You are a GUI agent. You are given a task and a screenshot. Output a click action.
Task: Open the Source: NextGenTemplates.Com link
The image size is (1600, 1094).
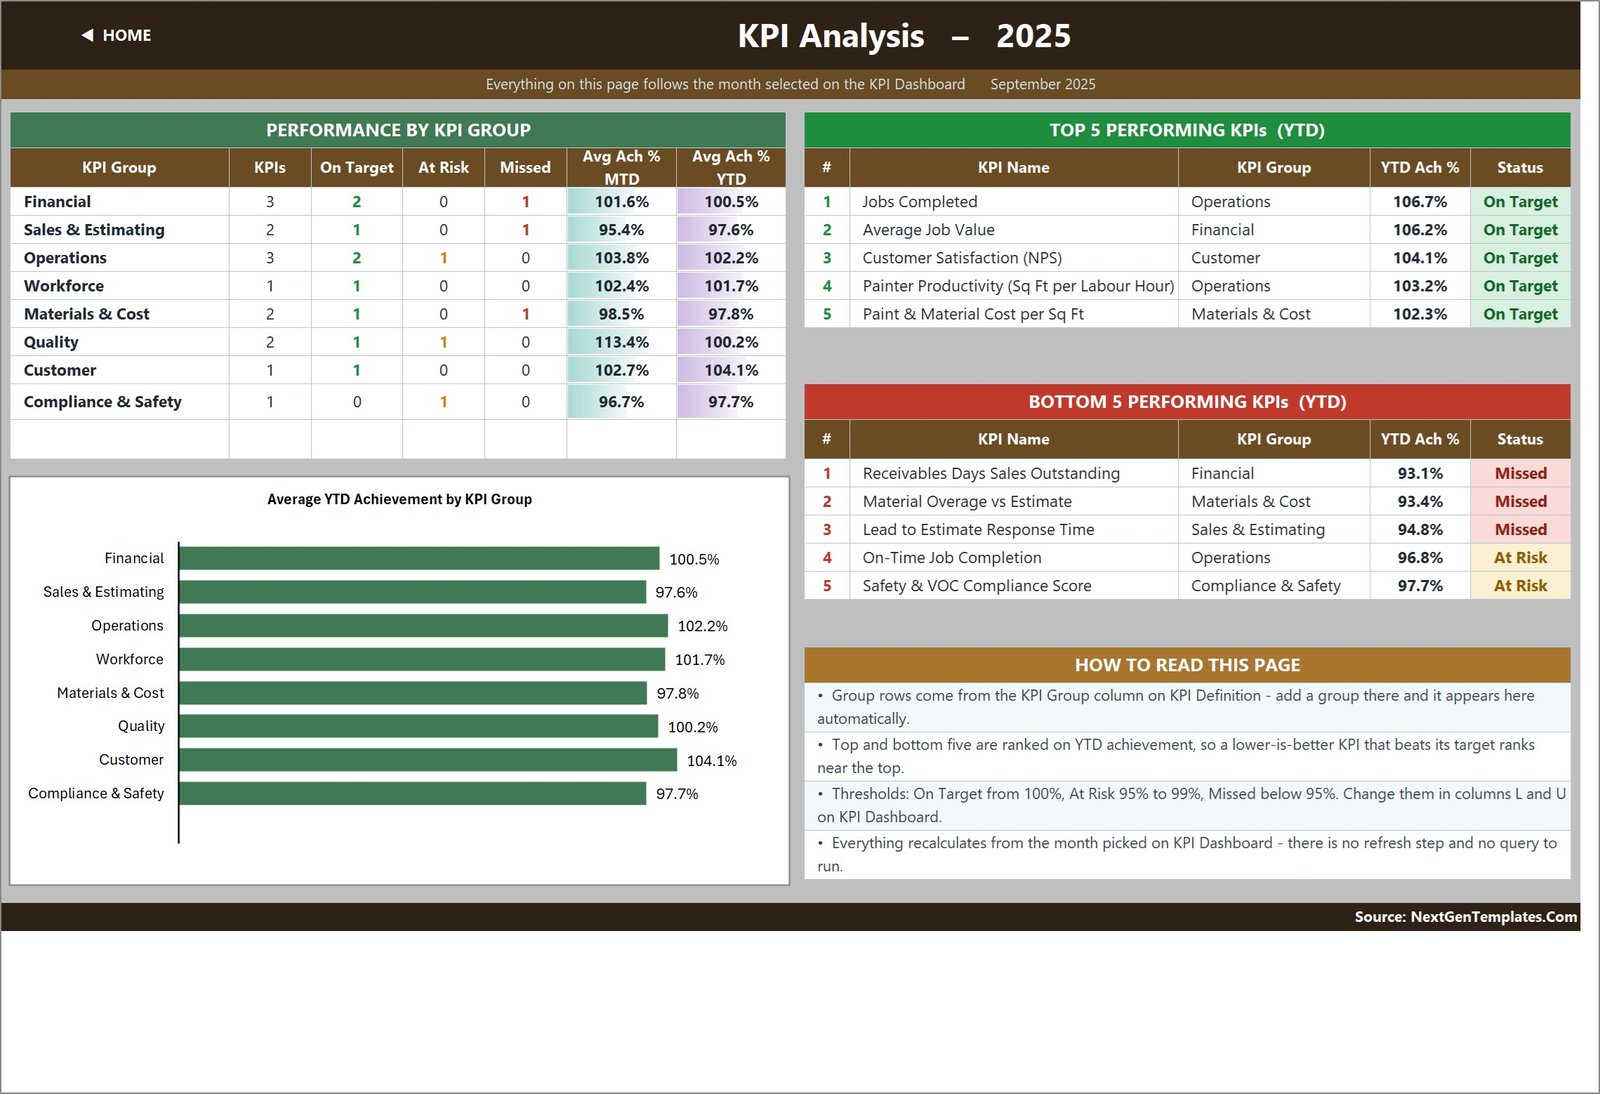click(1465, 917)
